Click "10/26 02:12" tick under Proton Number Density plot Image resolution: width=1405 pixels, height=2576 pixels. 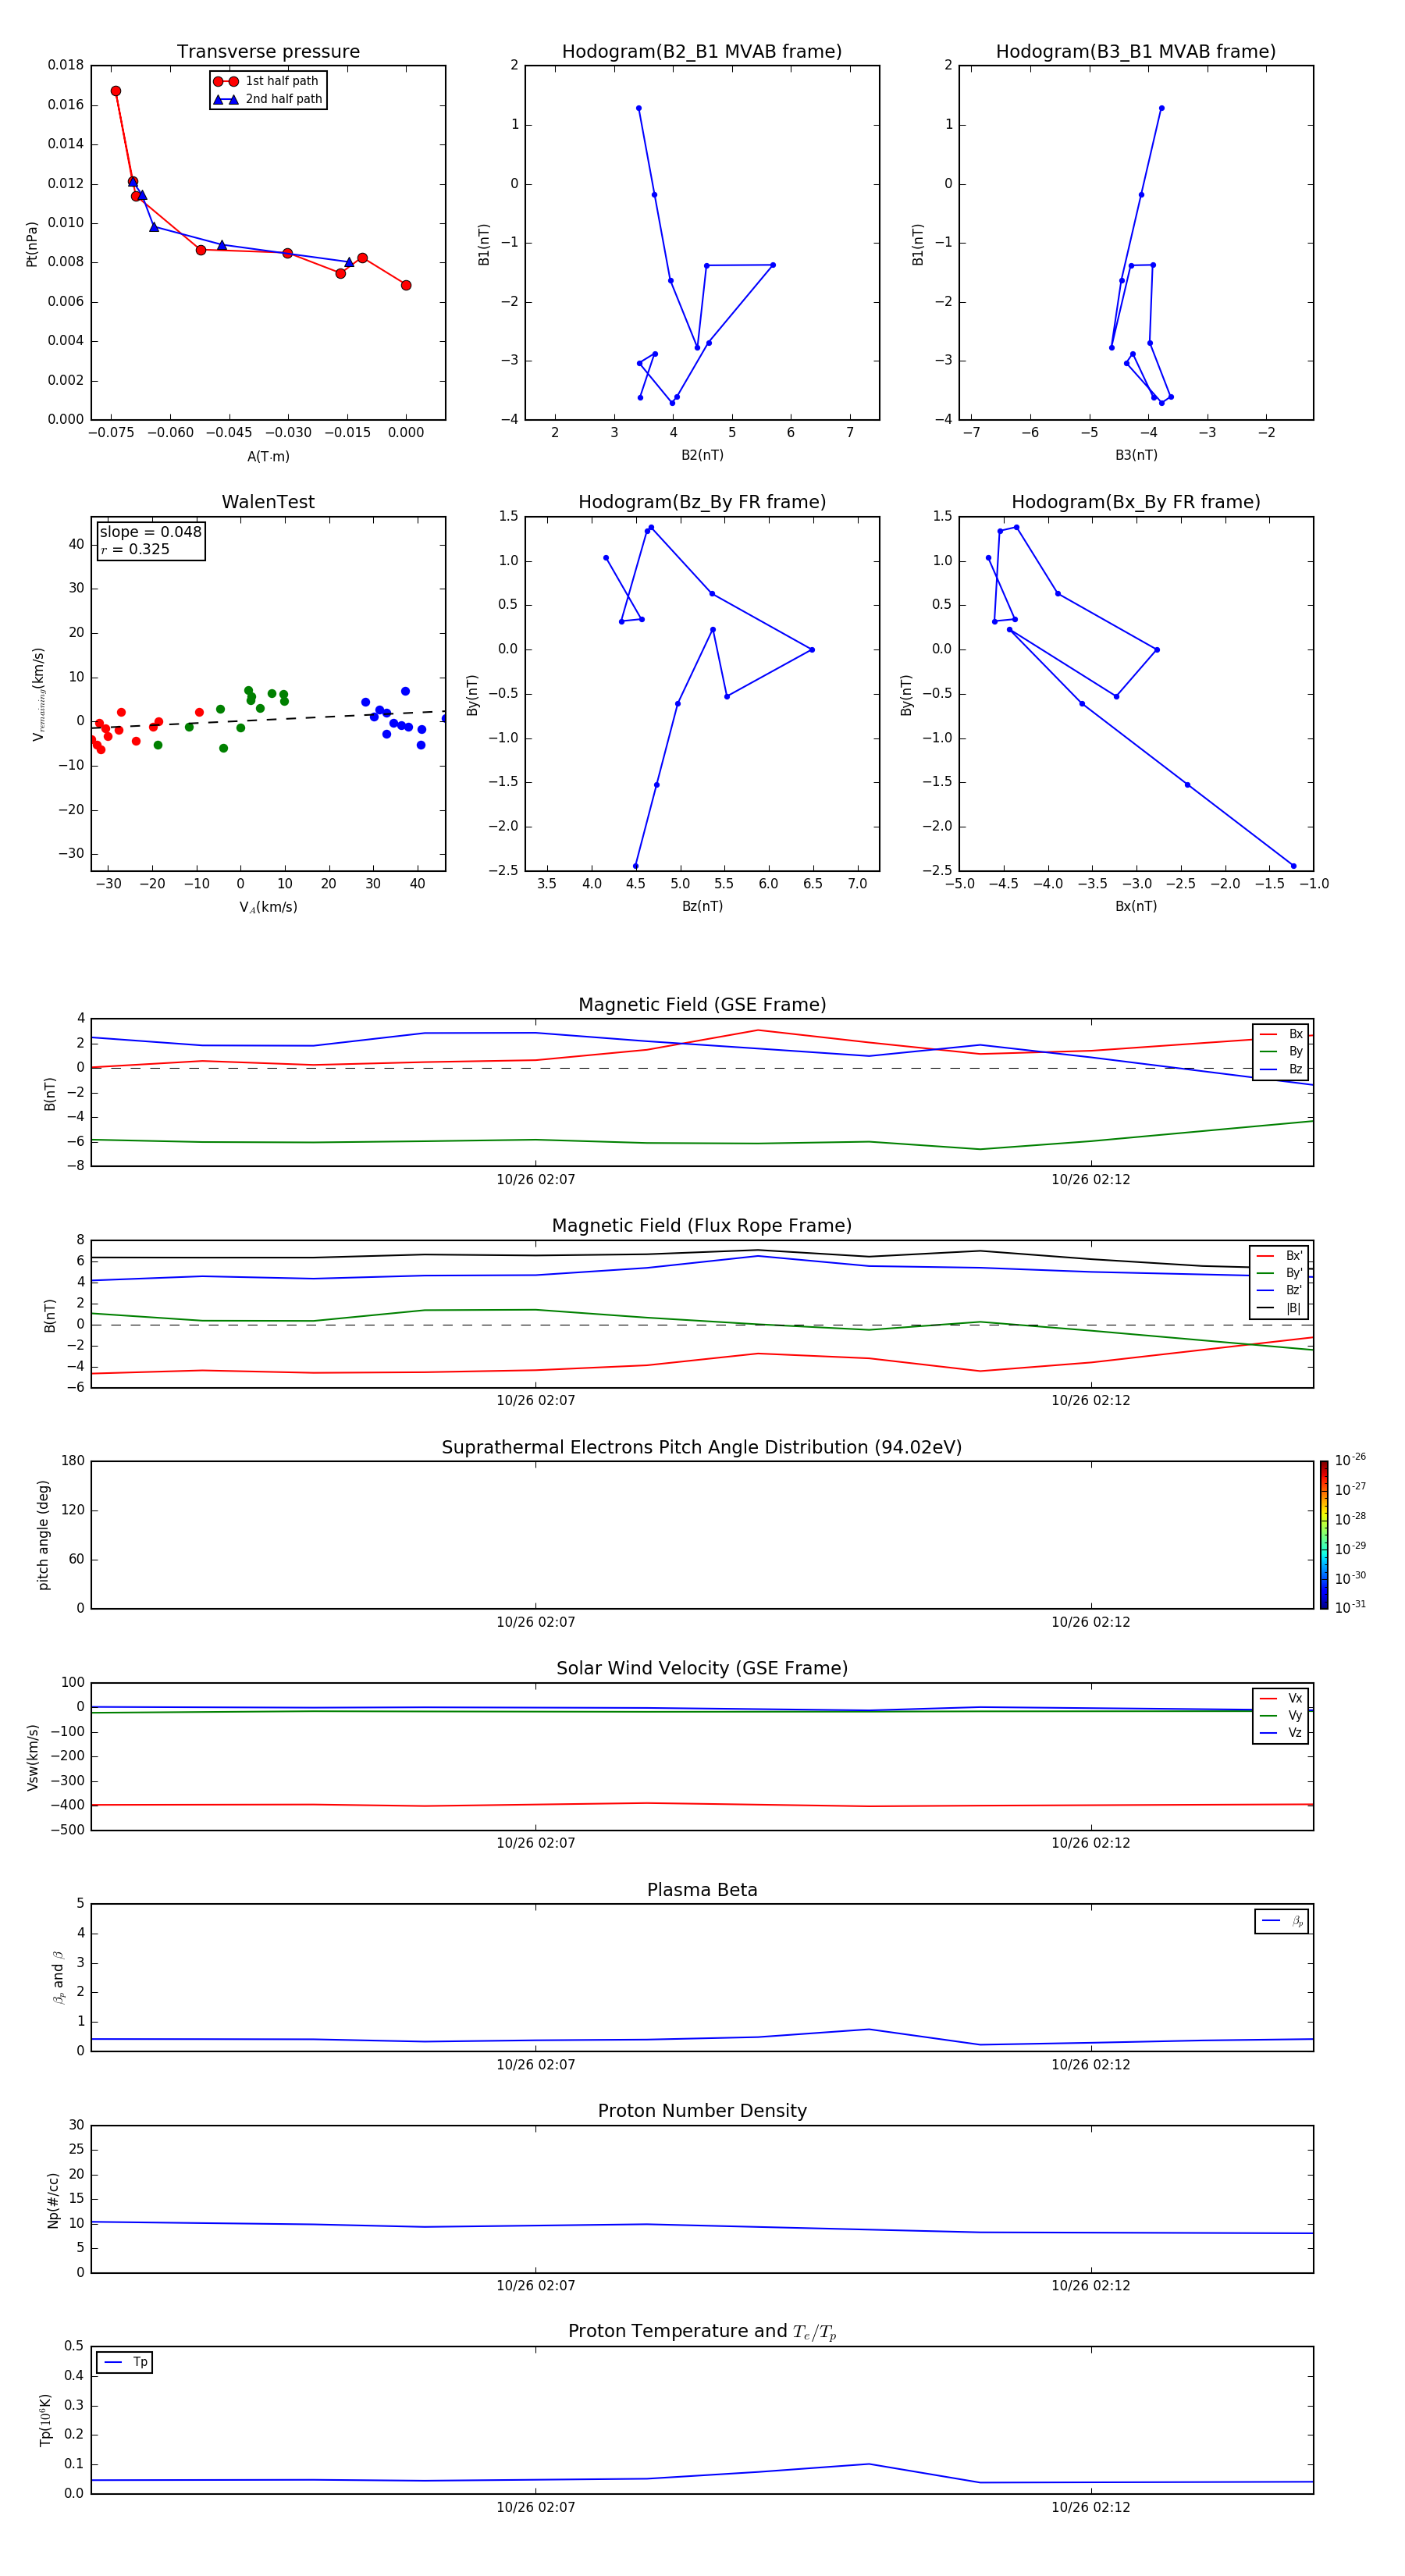tap(1091, 2285)
